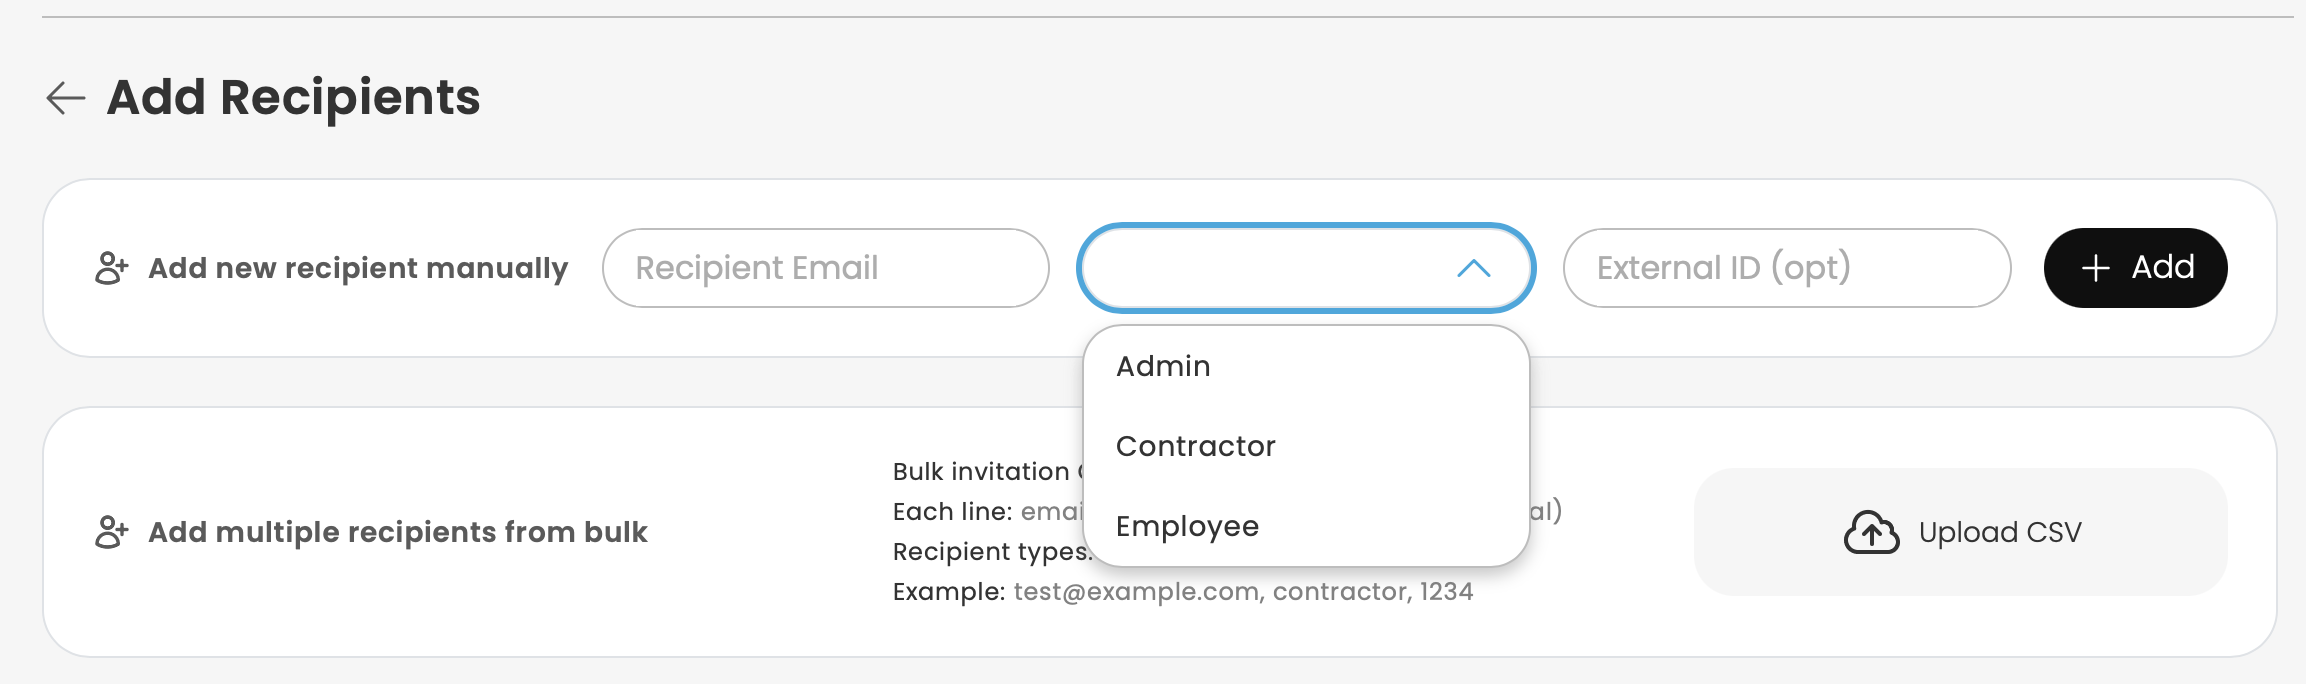Viewport: 2306px width, 684px height.
Task: Select Admin from the dropdown list
Action: pyautogui.click(x=1163, y=366)
